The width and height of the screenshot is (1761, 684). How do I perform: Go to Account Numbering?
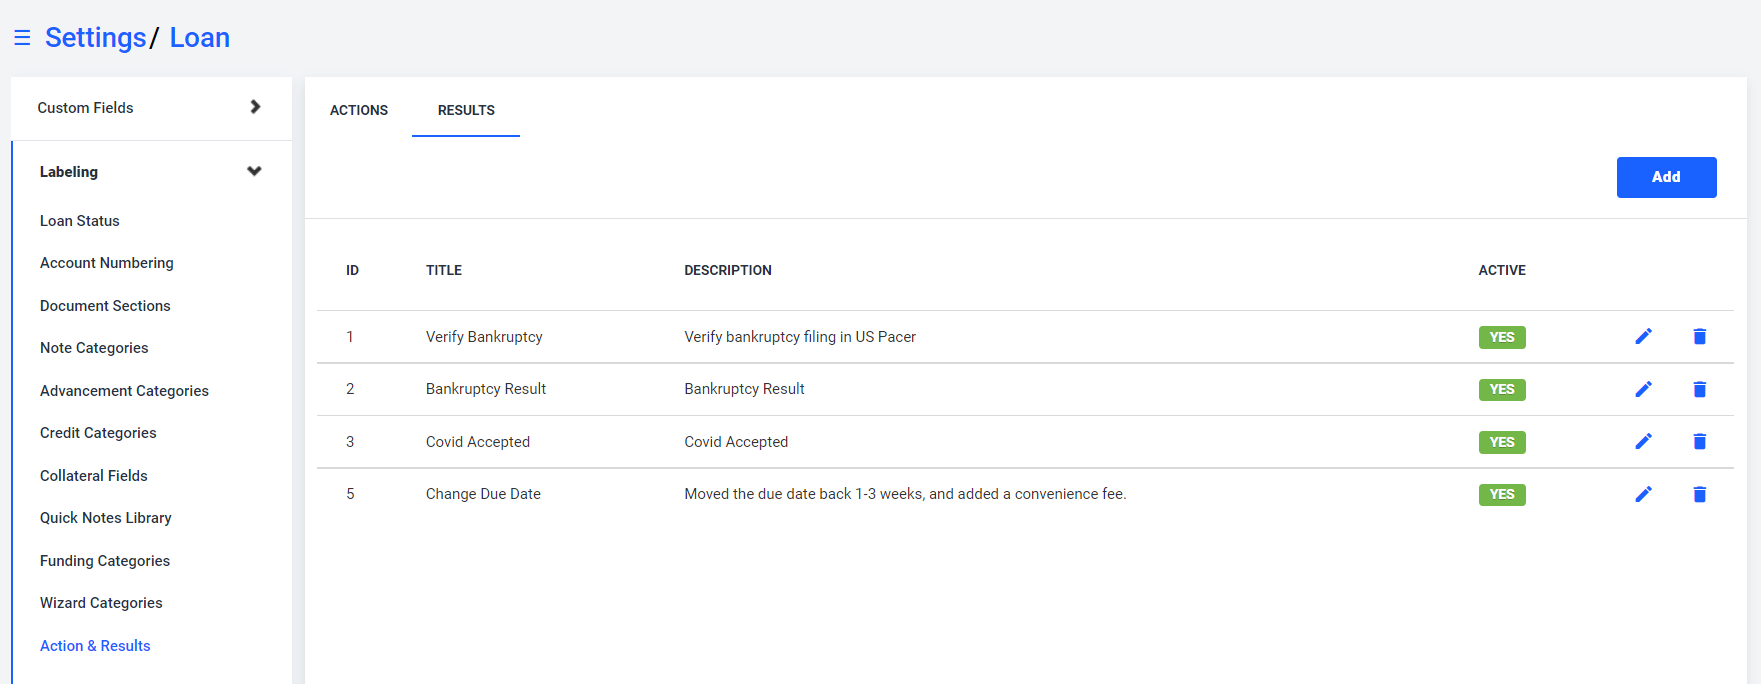pyautogui.click(x=107, y=263)
